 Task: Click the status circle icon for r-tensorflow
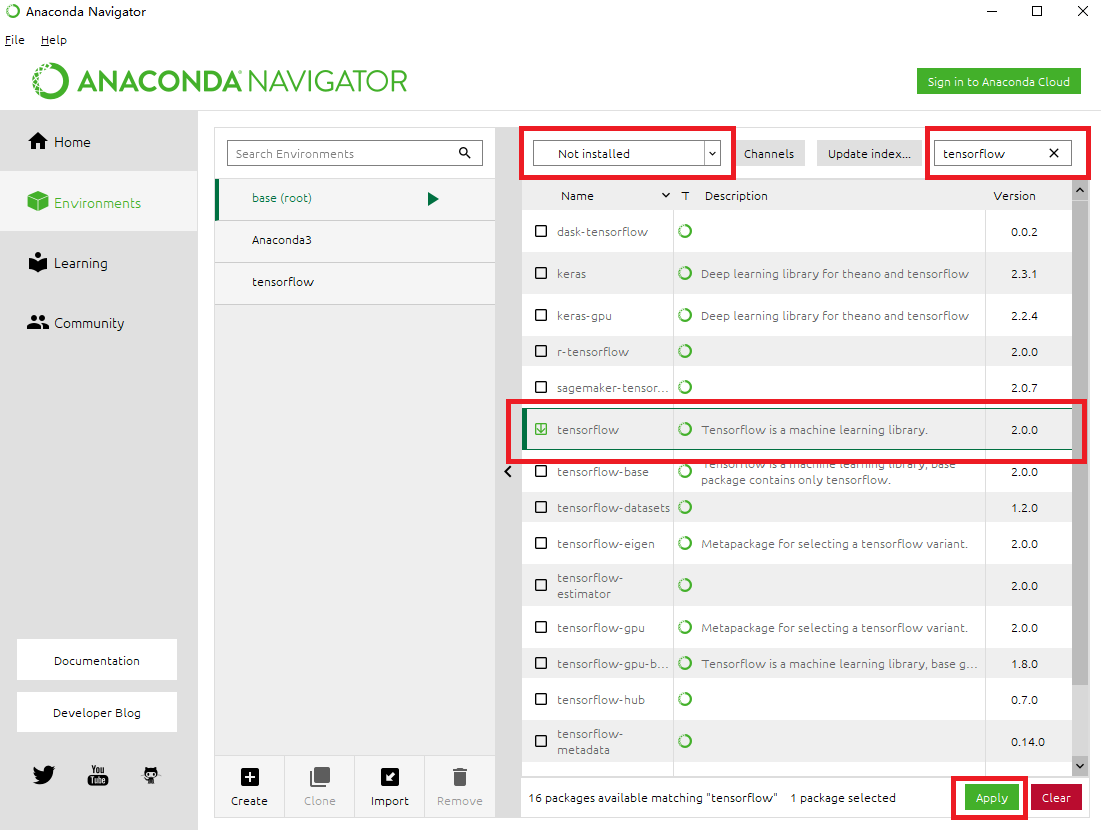click(685, 351)
